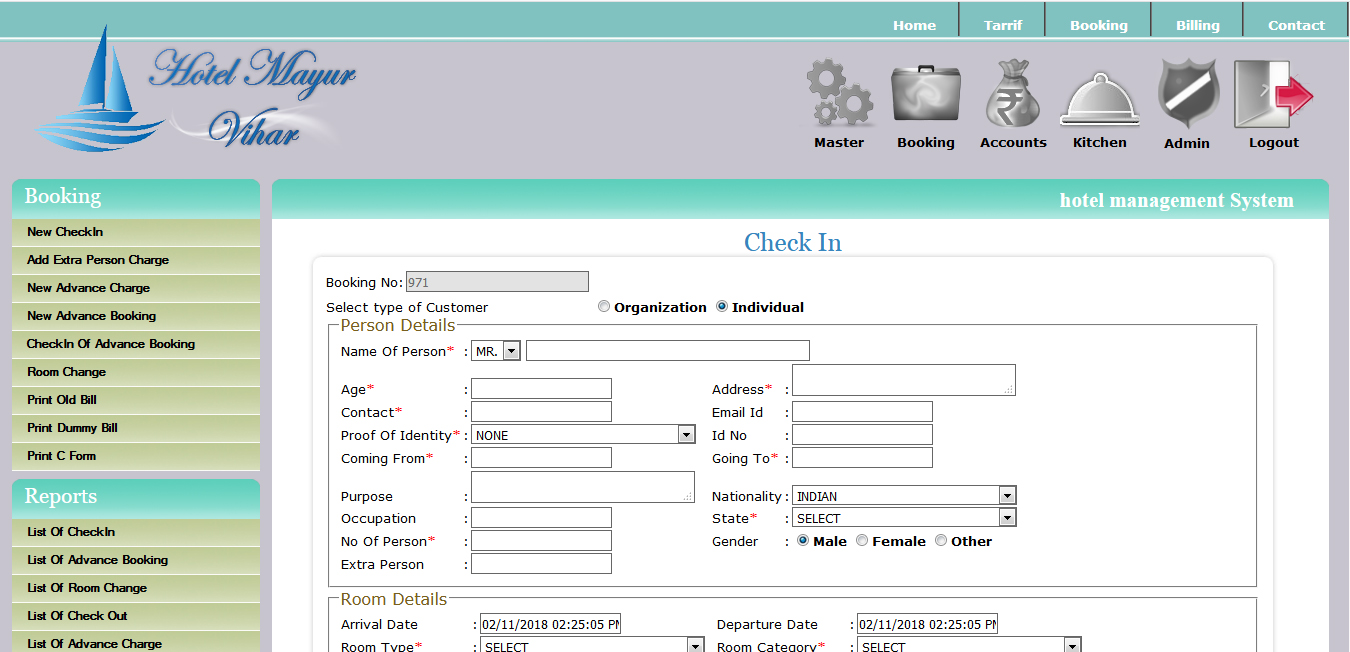Viewport: 1350px width, 652px height.
Task: Click the Id No field
Action: (862, 435)
